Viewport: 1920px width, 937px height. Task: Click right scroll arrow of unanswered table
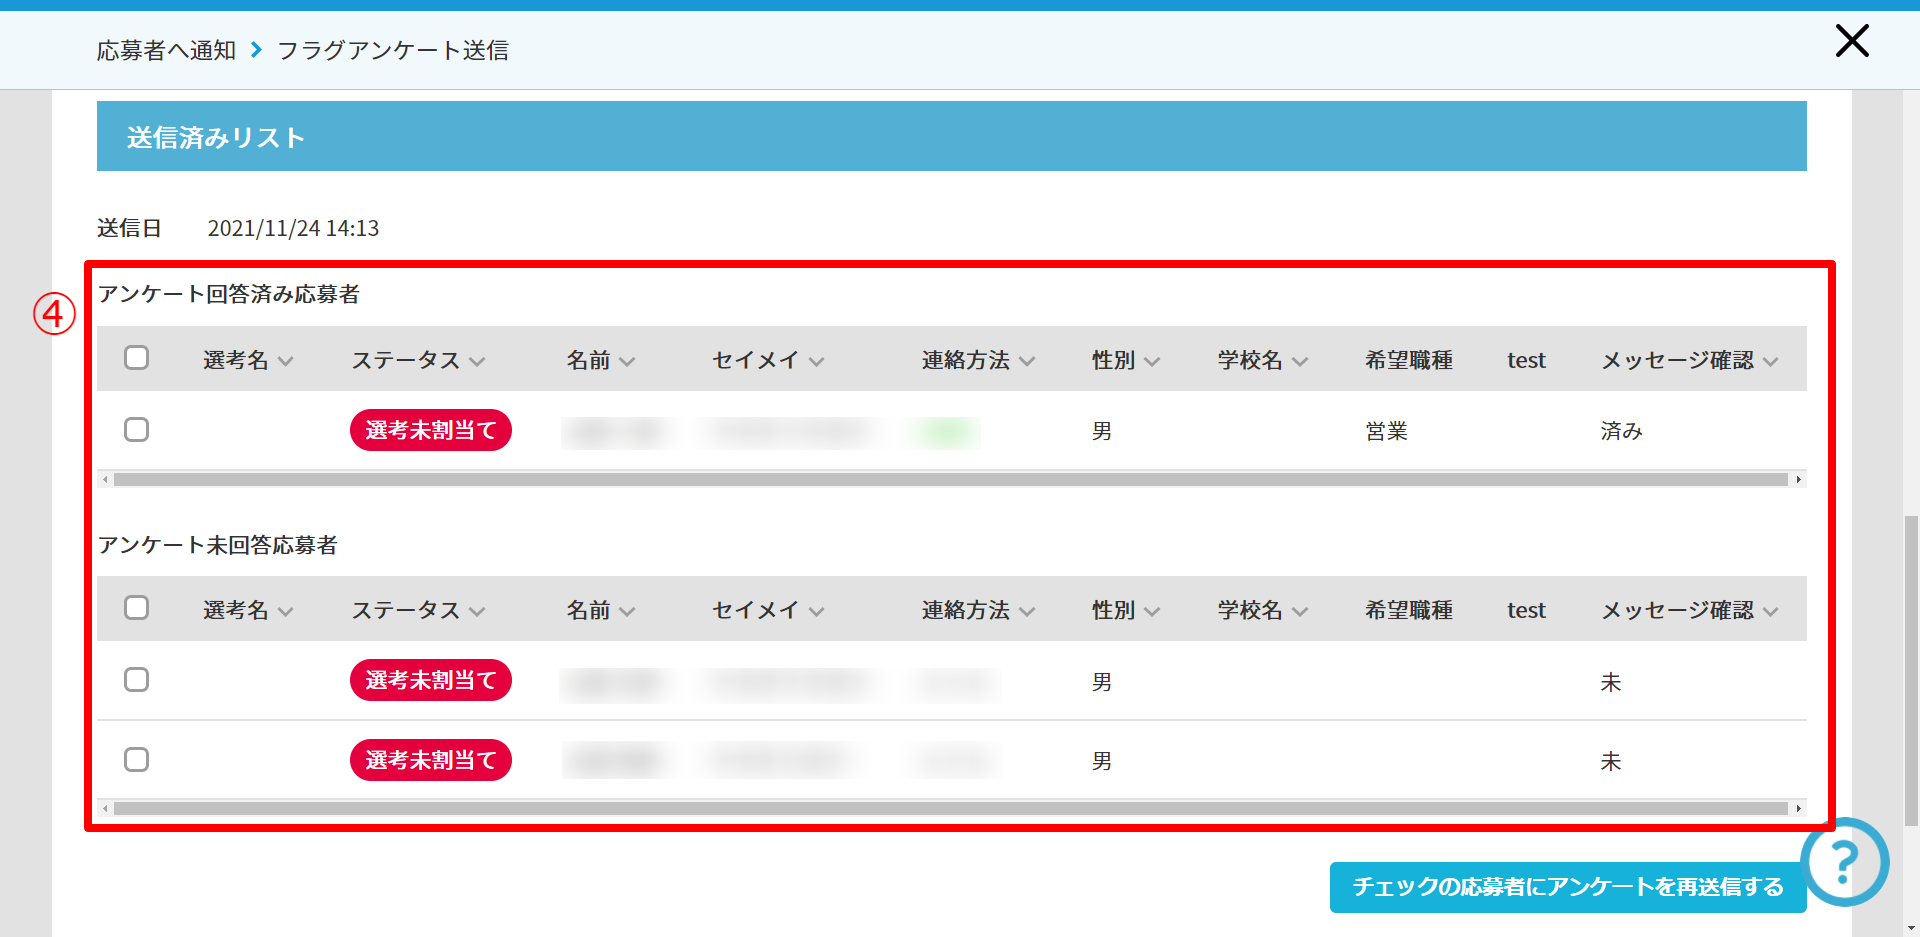click(1798, 808)
